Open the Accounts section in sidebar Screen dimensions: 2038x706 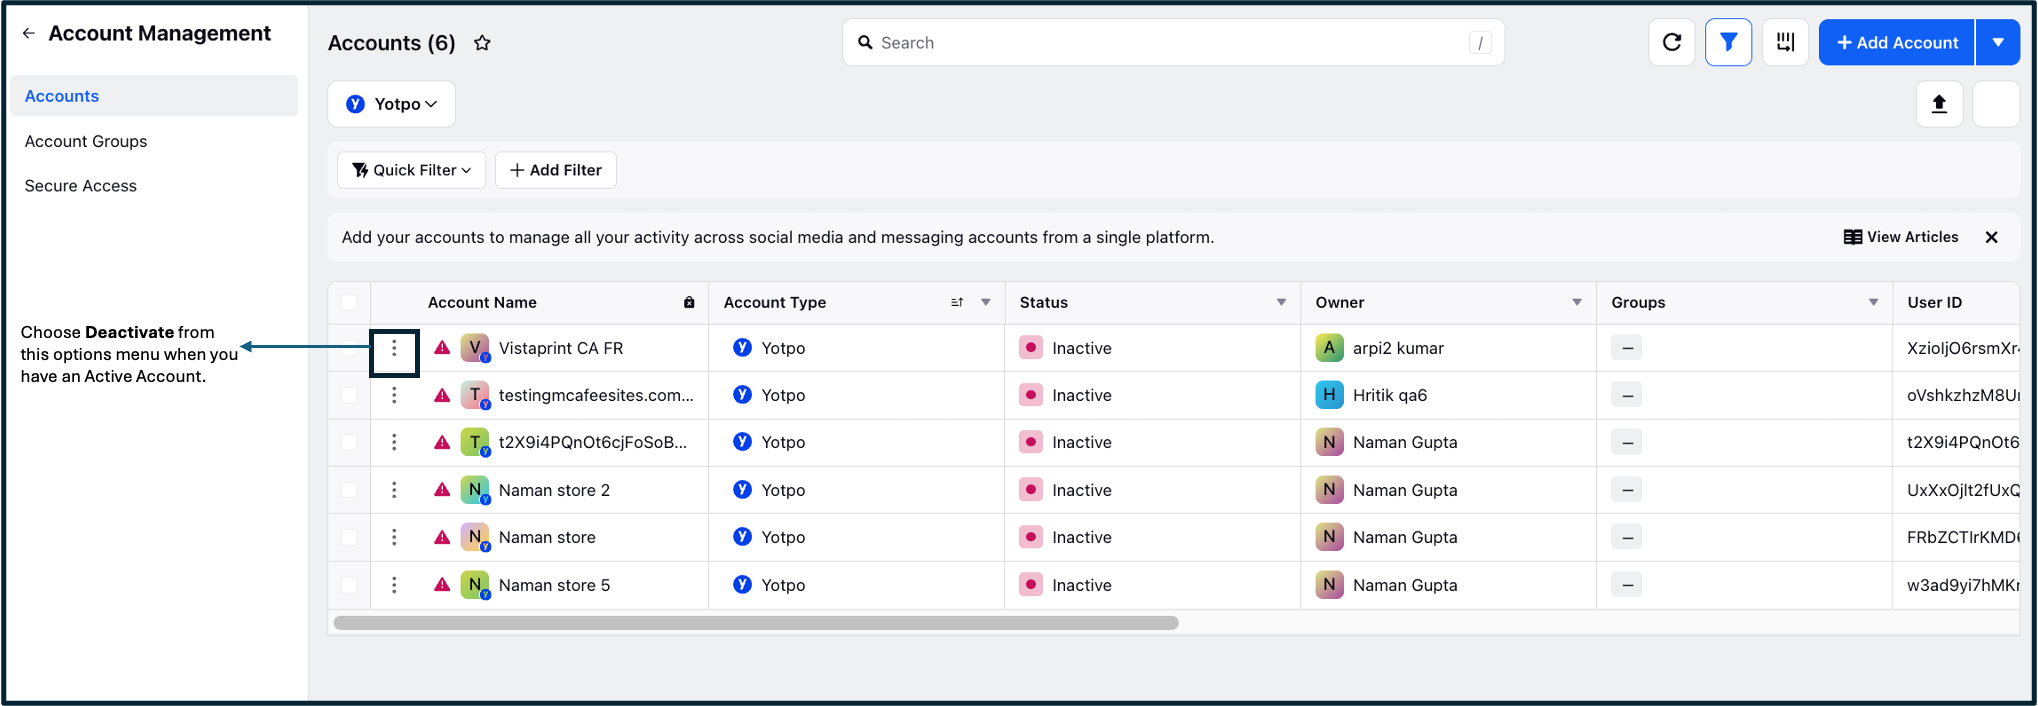(154, 96)
